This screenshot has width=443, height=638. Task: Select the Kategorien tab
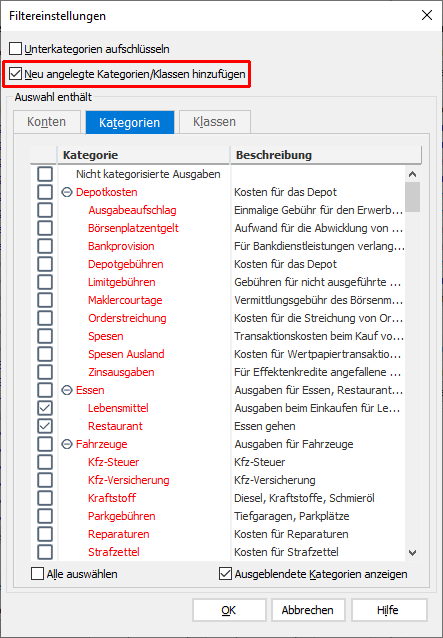(130, 122)
